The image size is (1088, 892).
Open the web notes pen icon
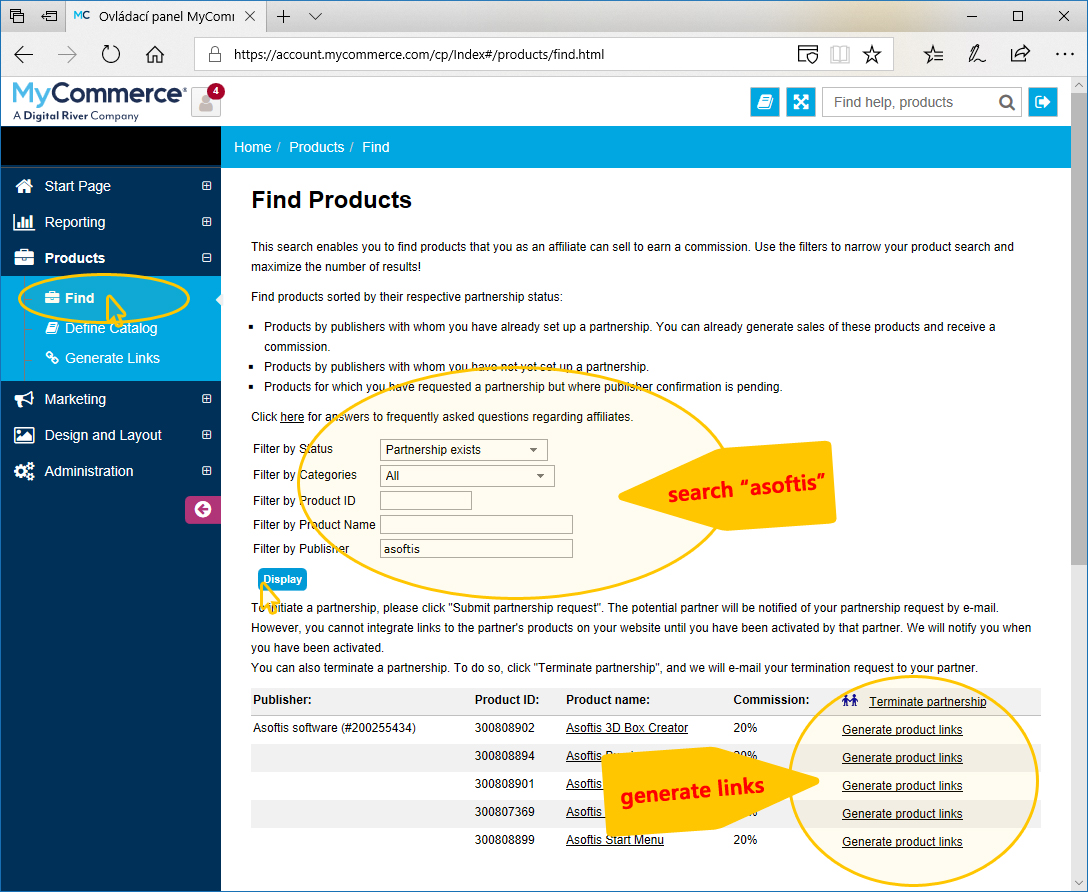click(977, 54)
